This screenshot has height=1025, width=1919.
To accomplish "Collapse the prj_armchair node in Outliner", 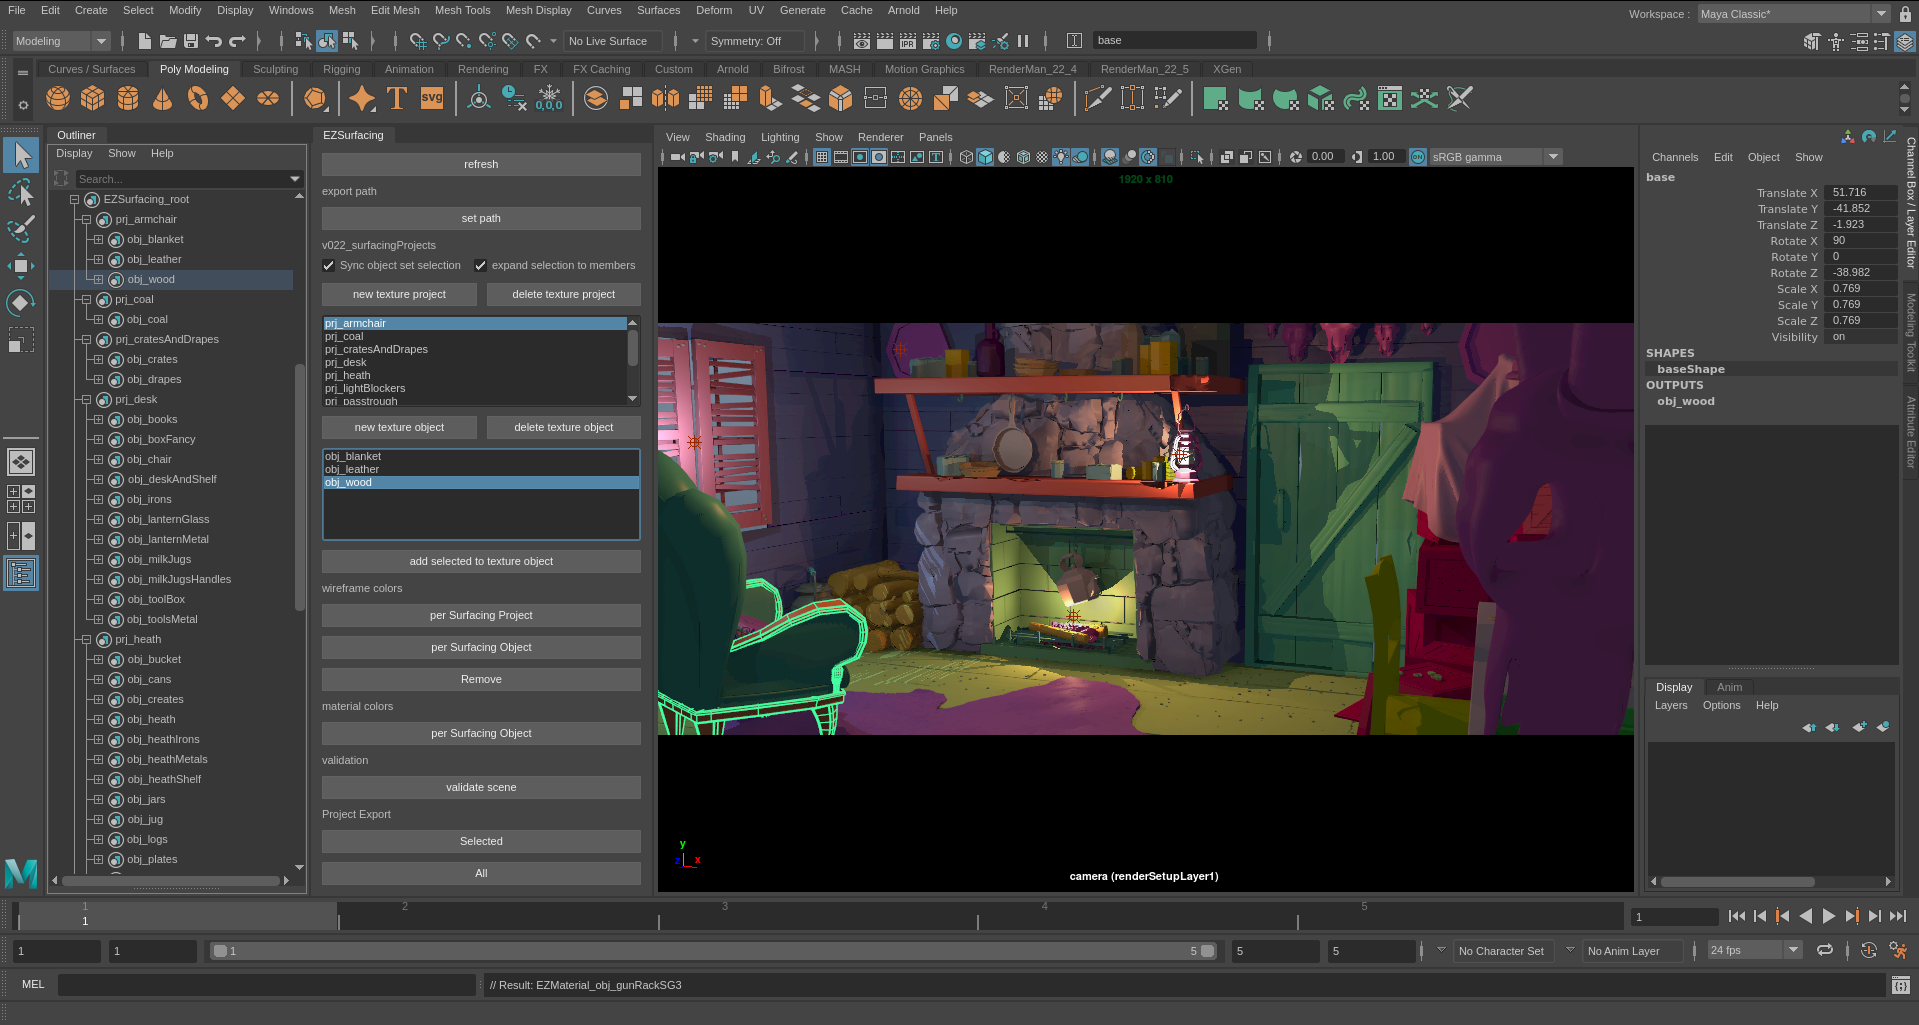I will 87,220.
